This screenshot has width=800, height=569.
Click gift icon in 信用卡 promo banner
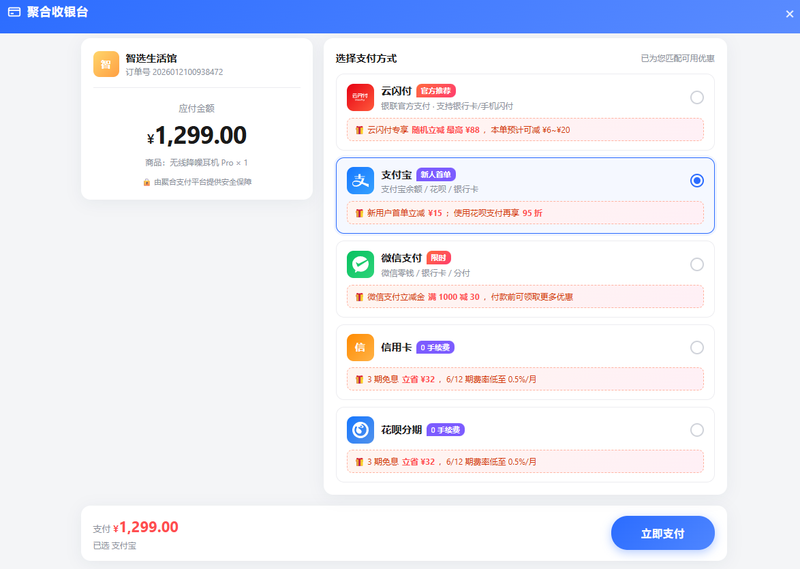coord(359,380)
